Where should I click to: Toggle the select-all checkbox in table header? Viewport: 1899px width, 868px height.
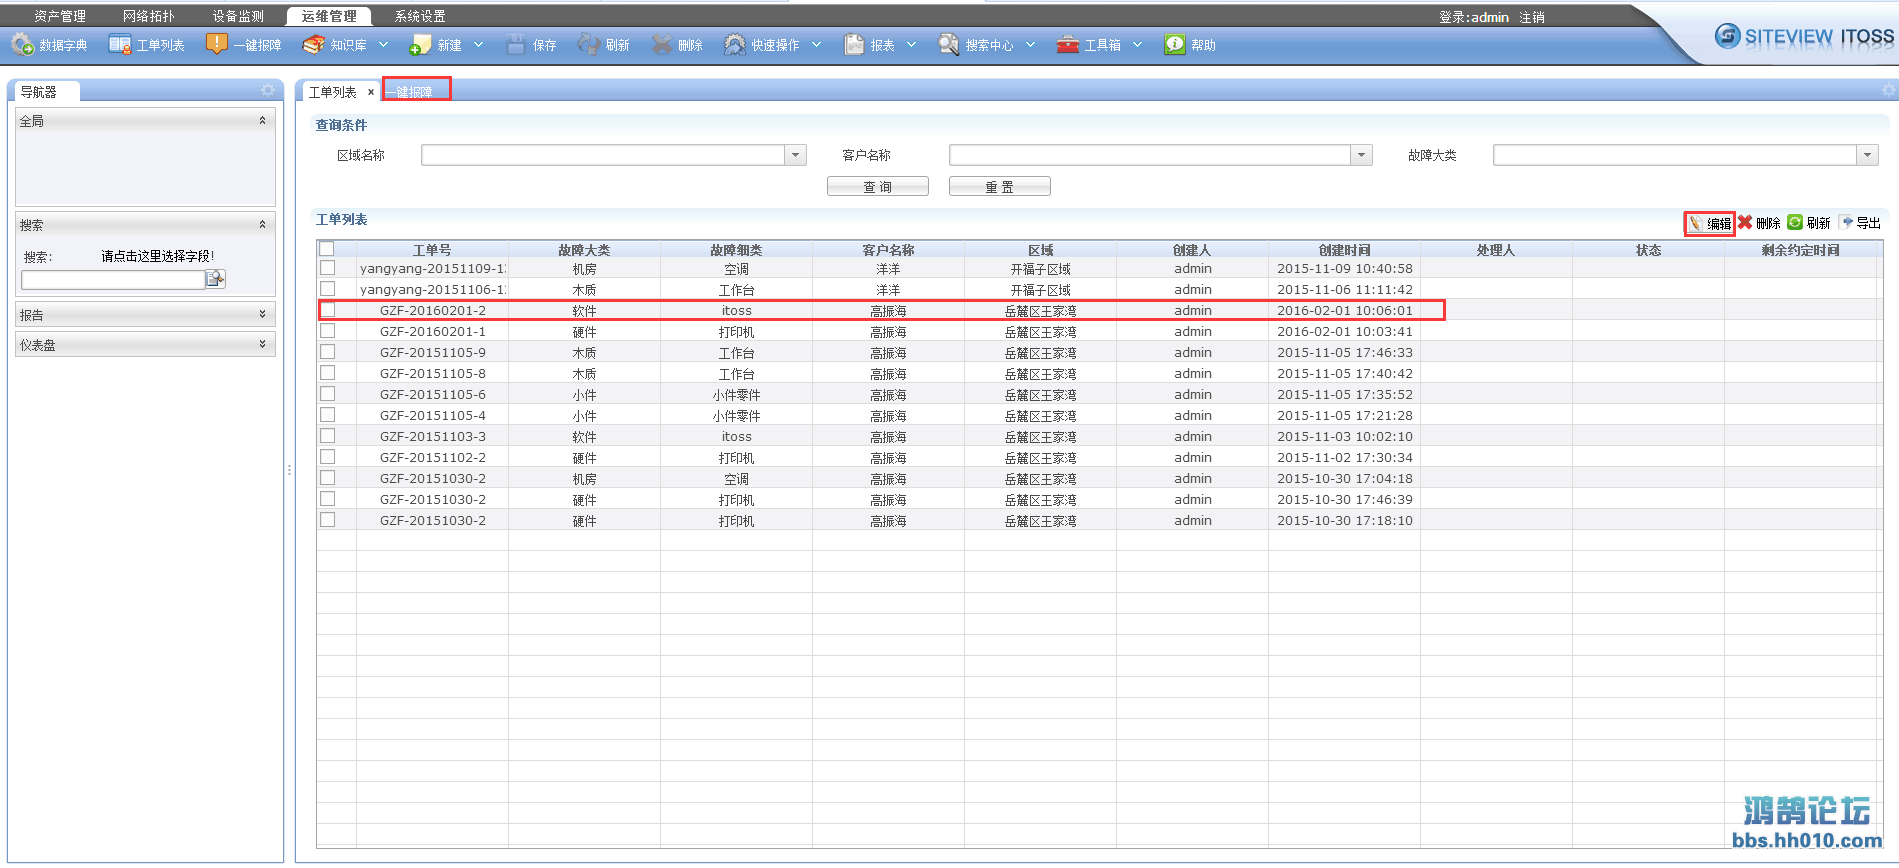326,249
